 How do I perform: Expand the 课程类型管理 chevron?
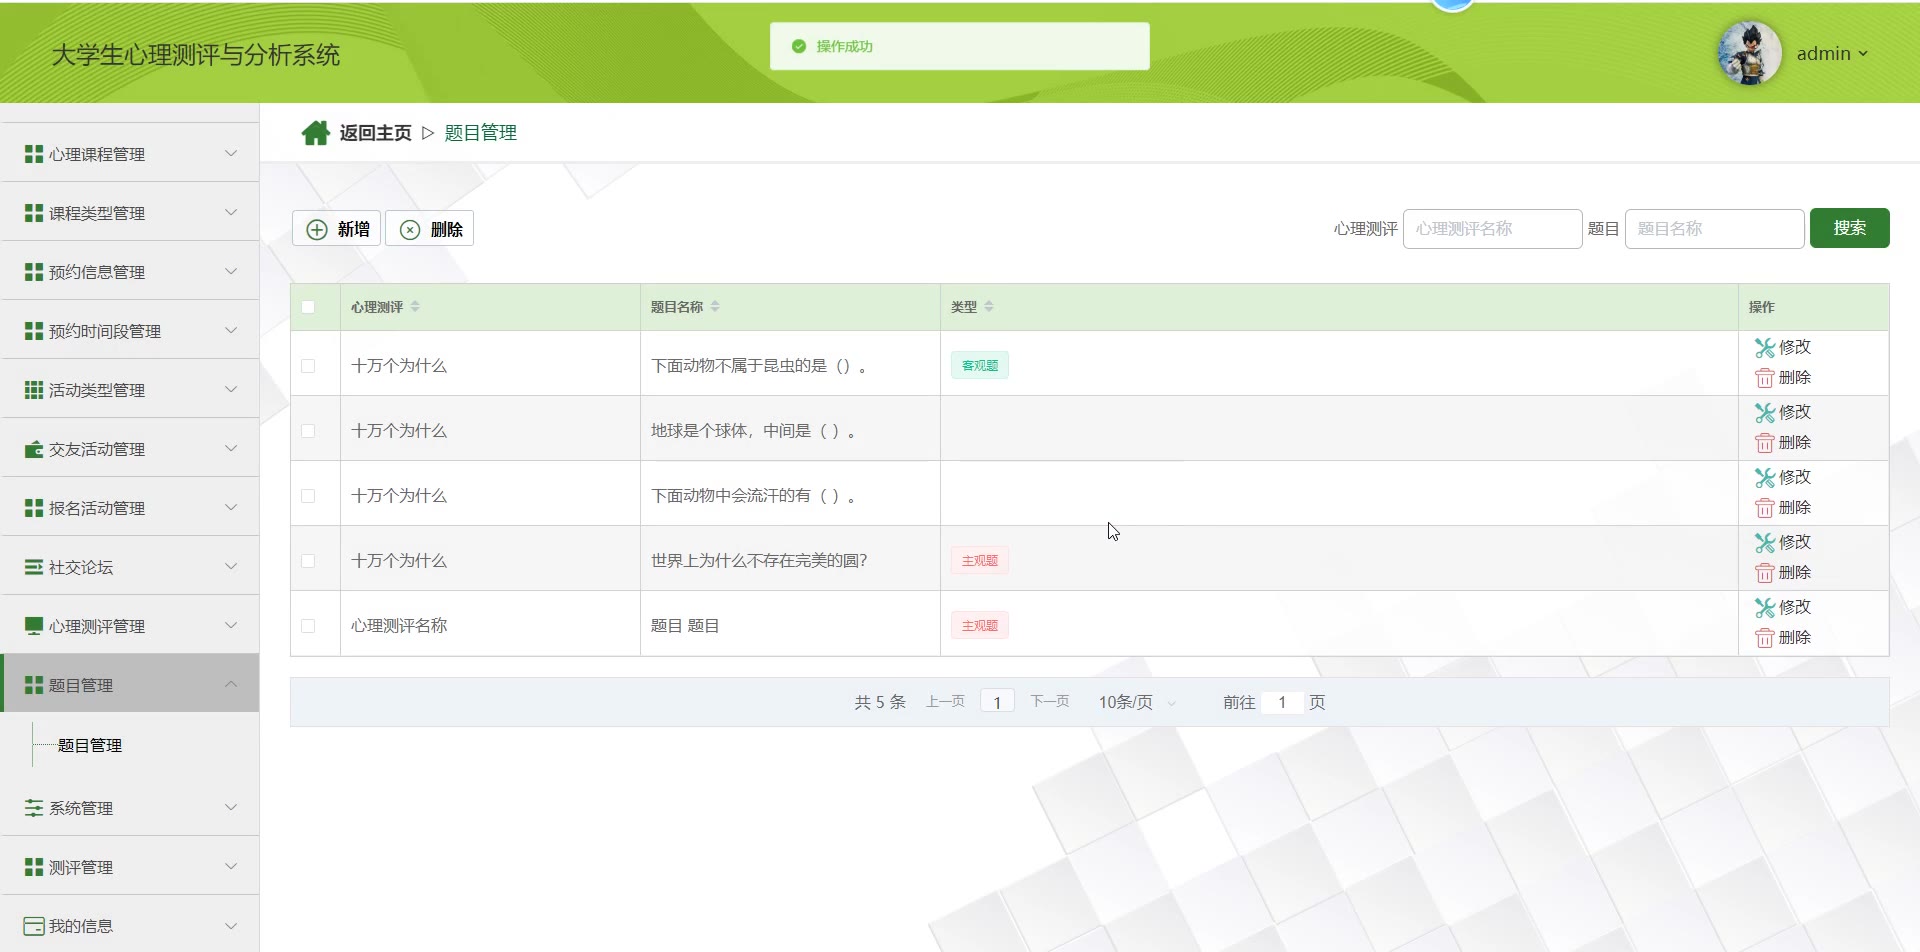click(231, 212)
